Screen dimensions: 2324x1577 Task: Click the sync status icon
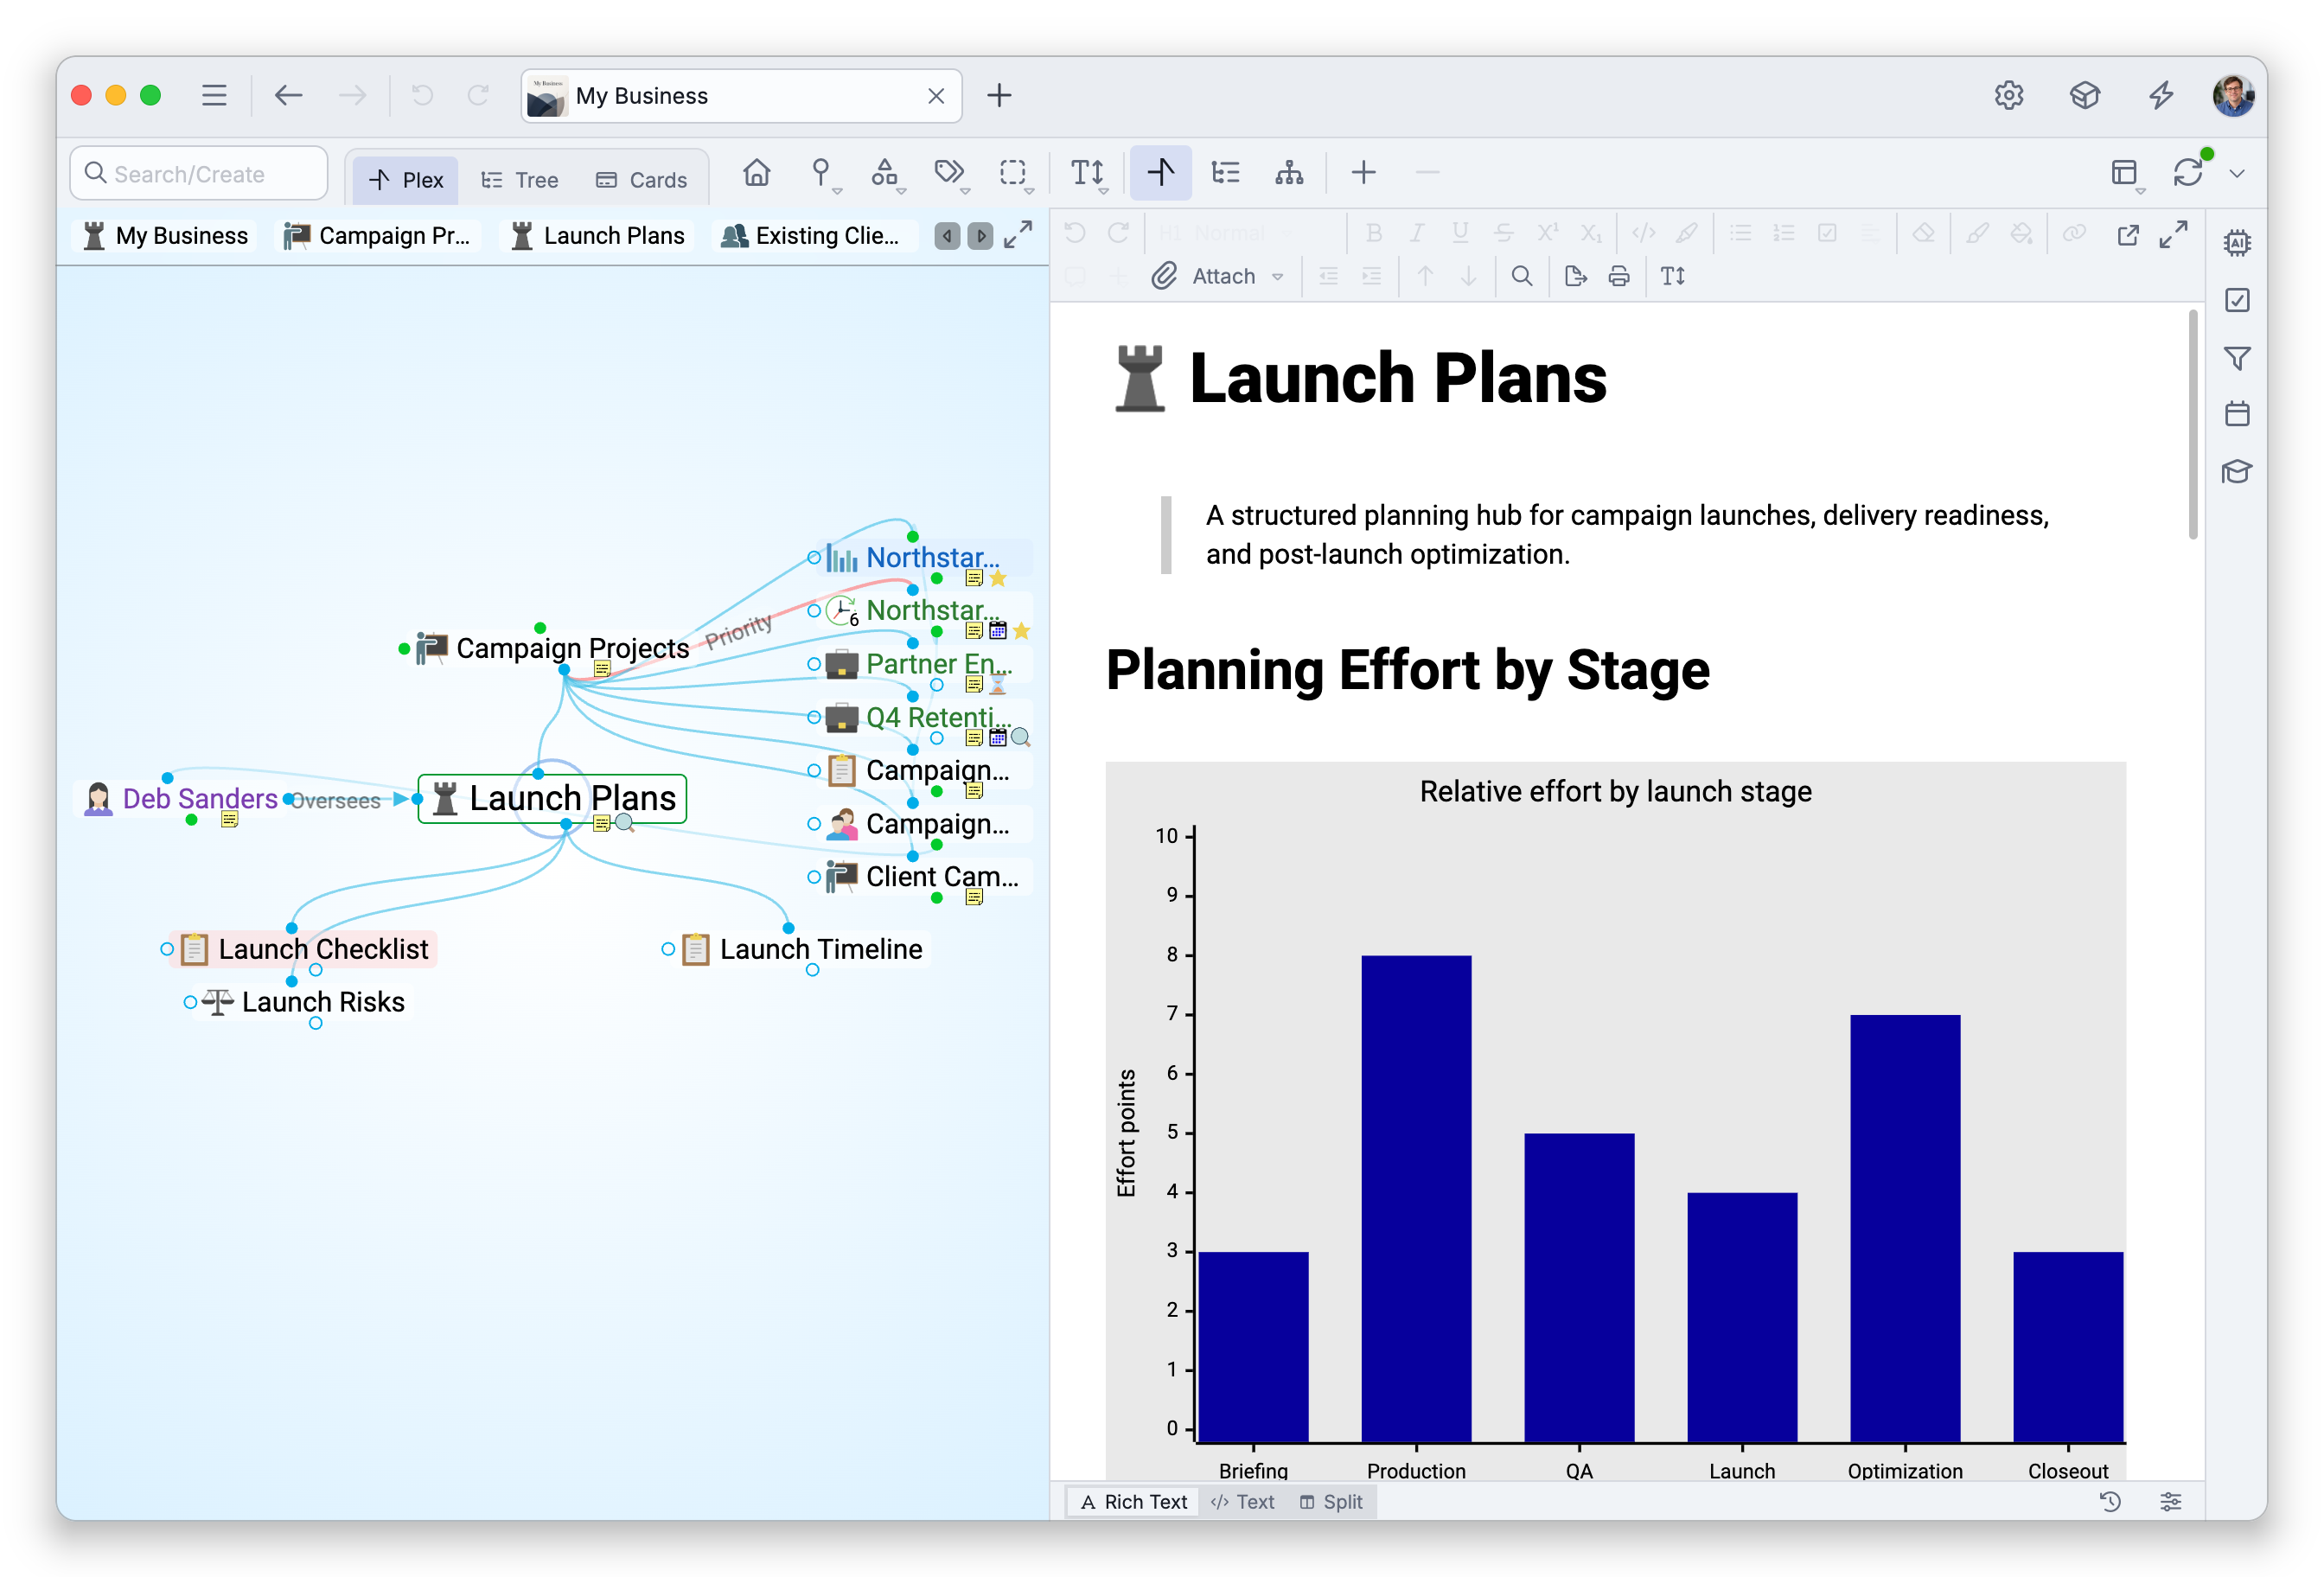[2187, 173]
